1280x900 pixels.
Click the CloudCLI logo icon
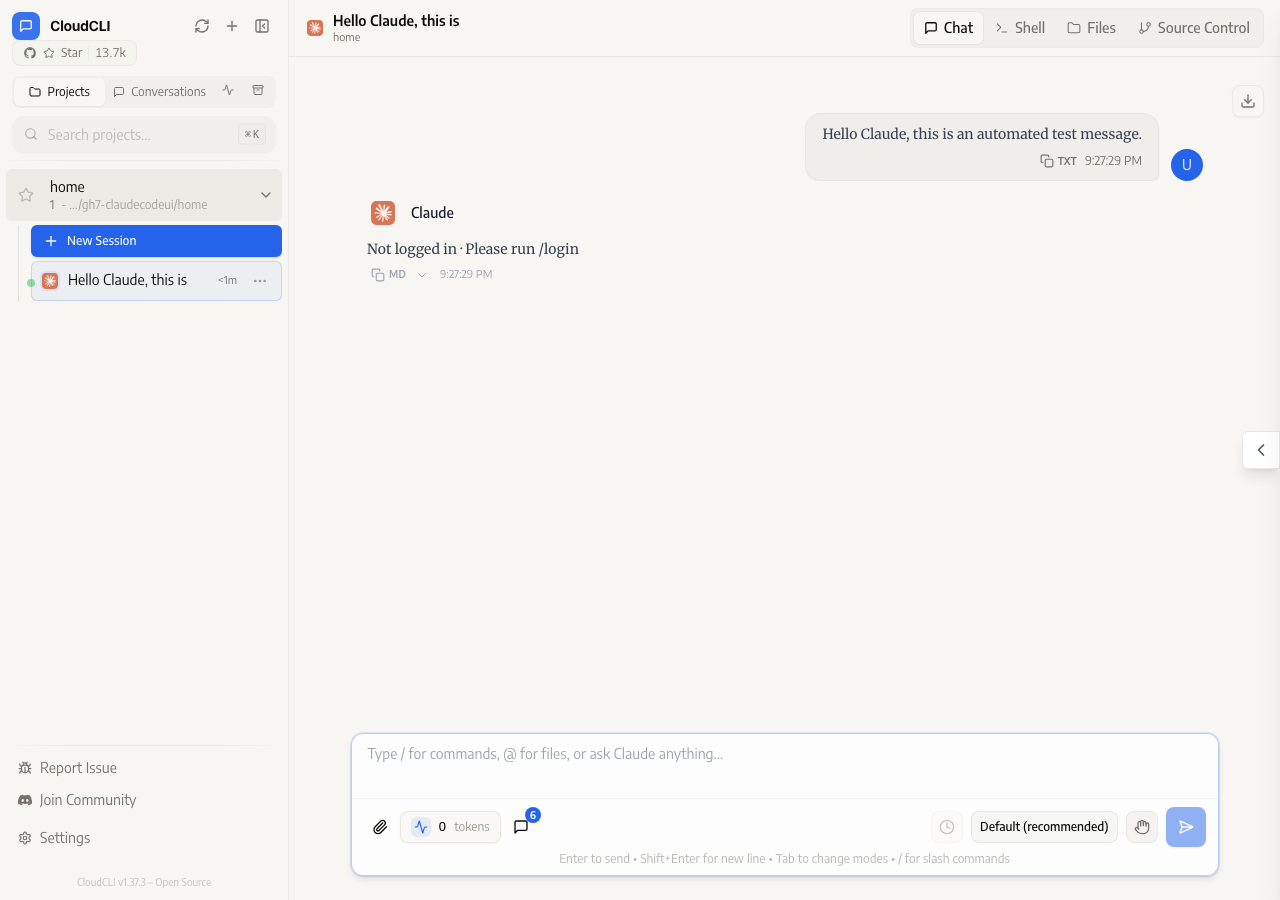pyautogui.click(x=26, y=26)
